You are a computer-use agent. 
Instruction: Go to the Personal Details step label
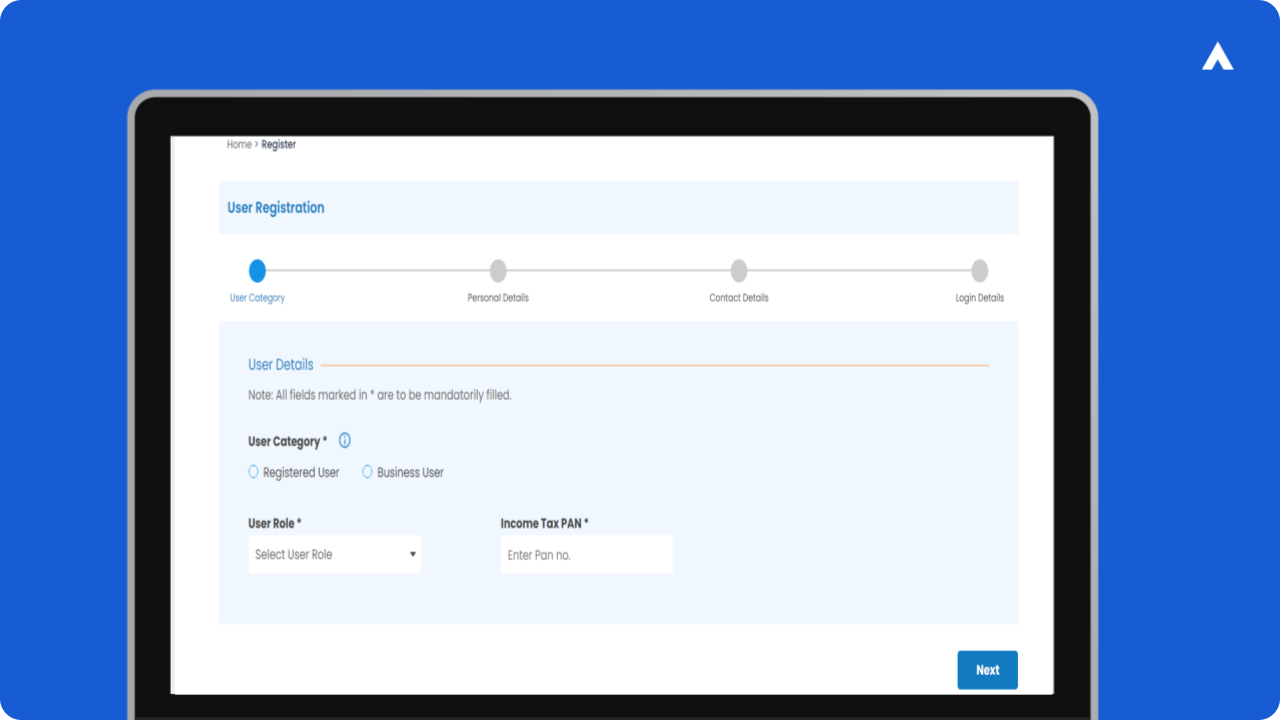click(498, 298)
